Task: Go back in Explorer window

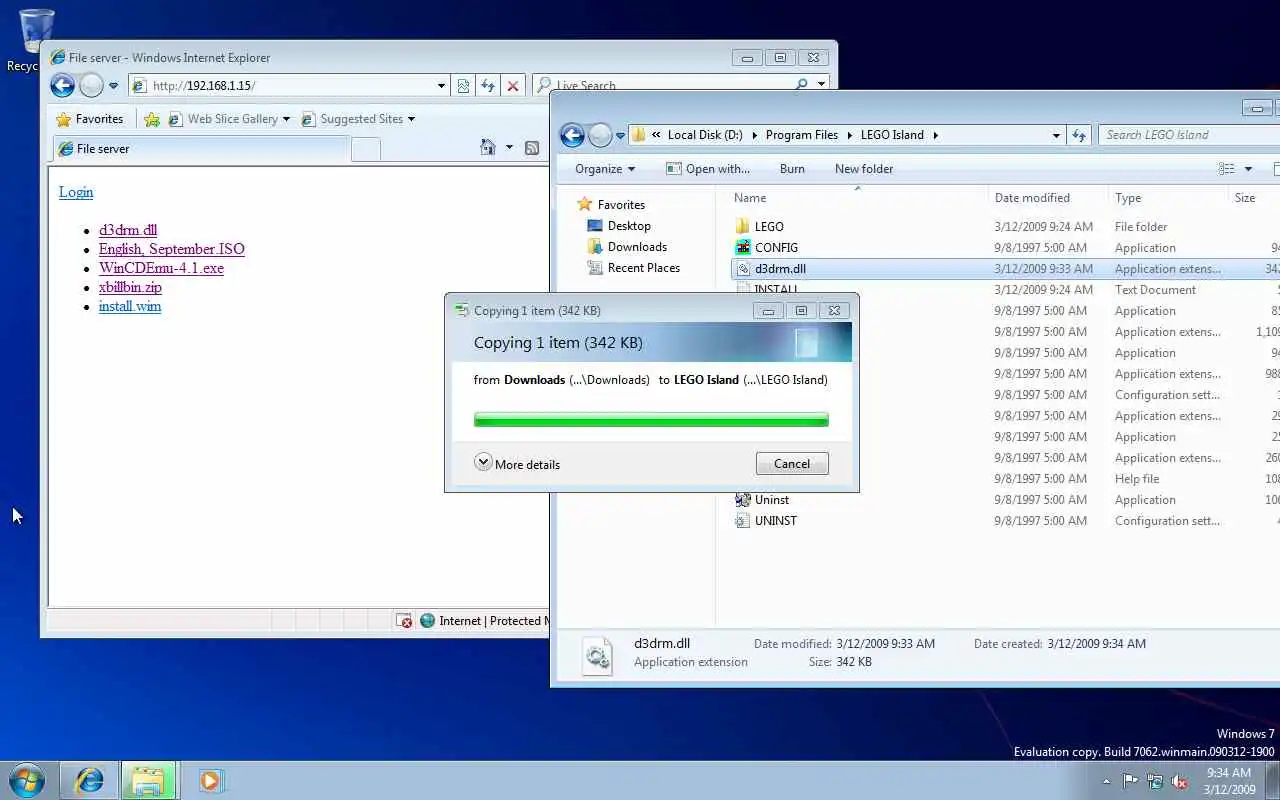Action: (x=572, y=135)
